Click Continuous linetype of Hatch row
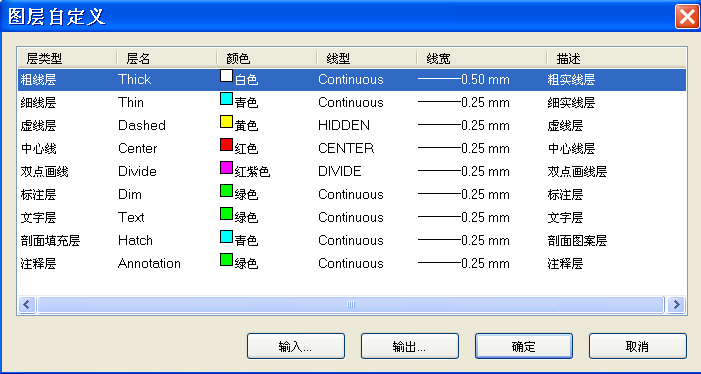 coord(351,241)
